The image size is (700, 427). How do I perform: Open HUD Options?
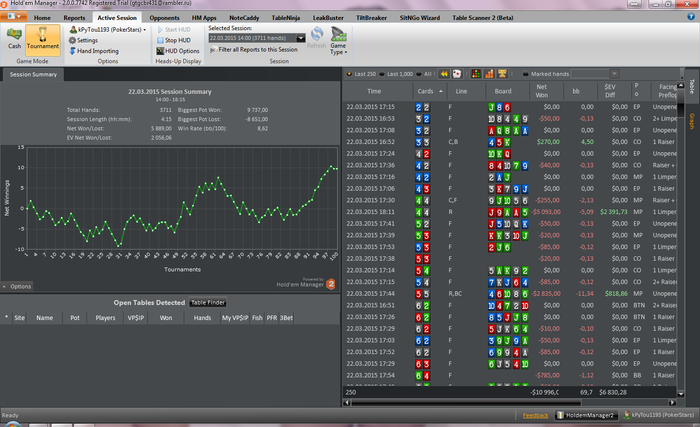pos(178,51)
